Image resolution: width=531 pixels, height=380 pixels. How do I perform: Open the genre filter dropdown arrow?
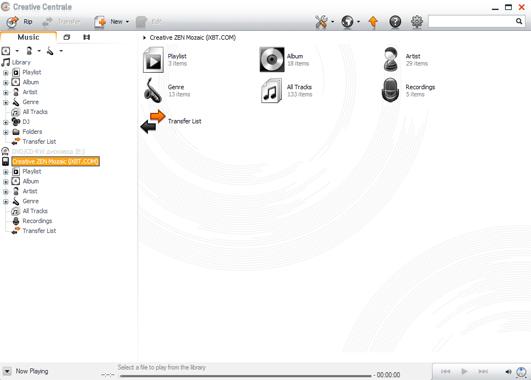pyautogui.click(x=61, y=51)
